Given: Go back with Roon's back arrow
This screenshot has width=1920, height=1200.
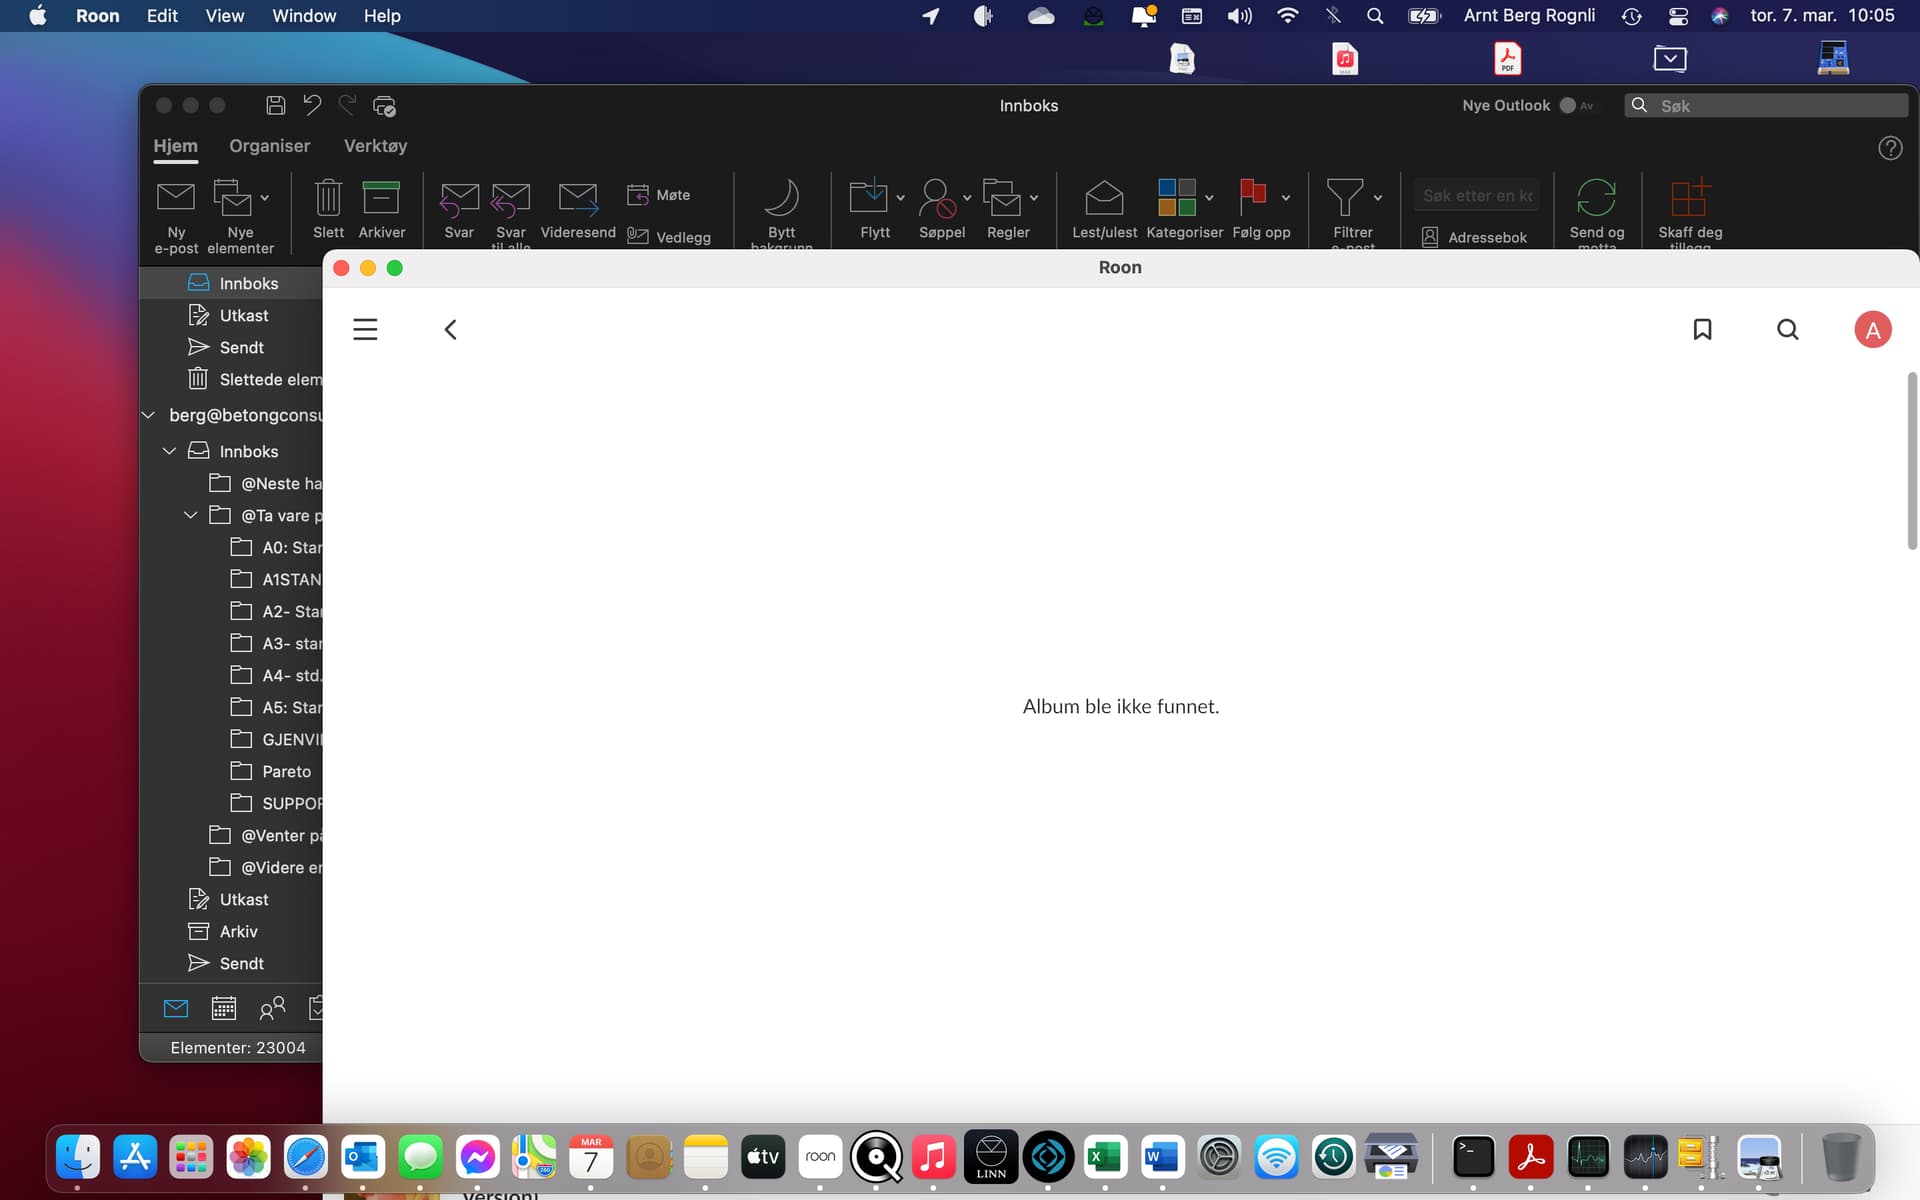Looking at the screenshot, I should [451, 330].
